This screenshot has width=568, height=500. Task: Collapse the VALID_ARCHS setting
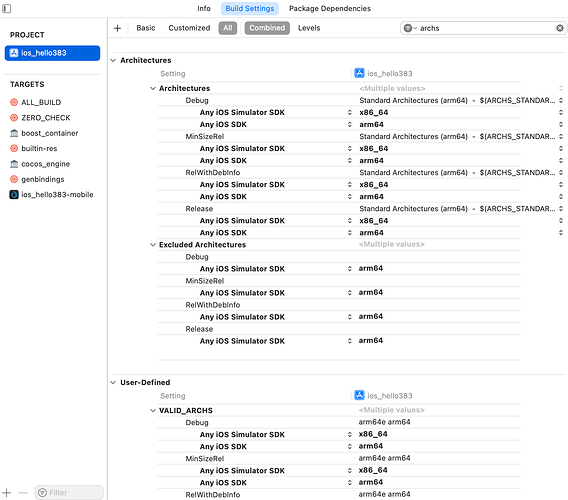[153, 410]
